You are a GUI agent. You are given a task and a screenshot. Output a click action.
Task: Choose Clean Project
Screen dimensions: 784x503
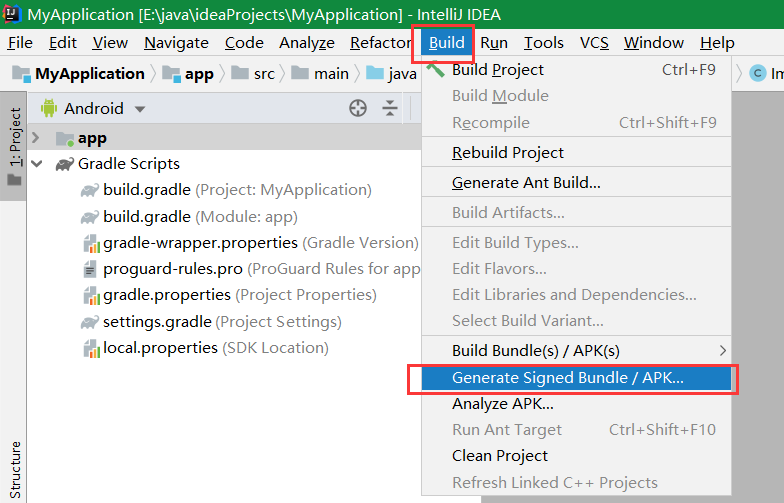pos(576,456)
